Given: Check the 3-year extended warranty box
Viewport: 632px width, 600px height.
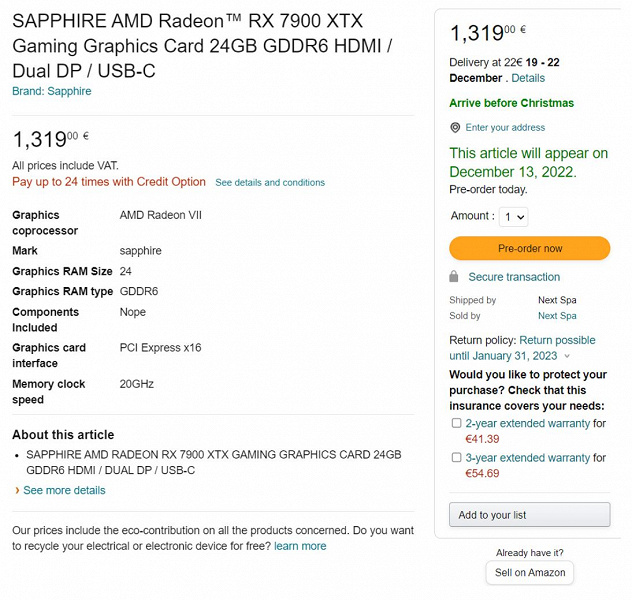Looking at the screenshot, I should [x=456, y=458].
